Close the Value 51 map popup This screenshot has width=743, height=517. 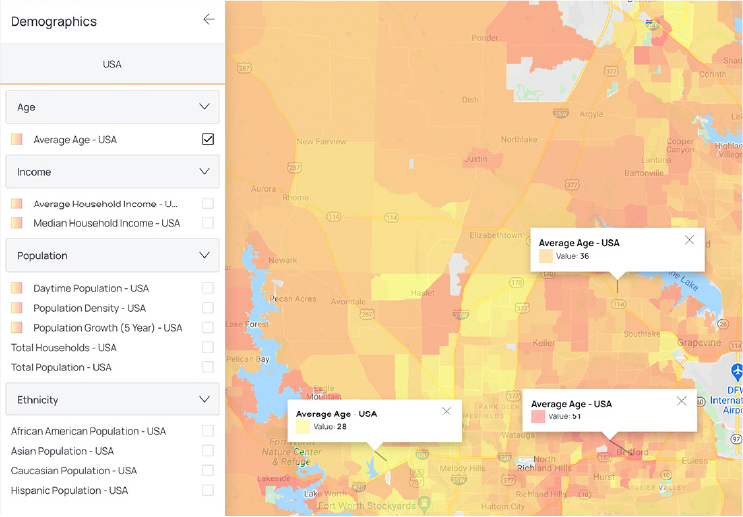click(681, 401)
